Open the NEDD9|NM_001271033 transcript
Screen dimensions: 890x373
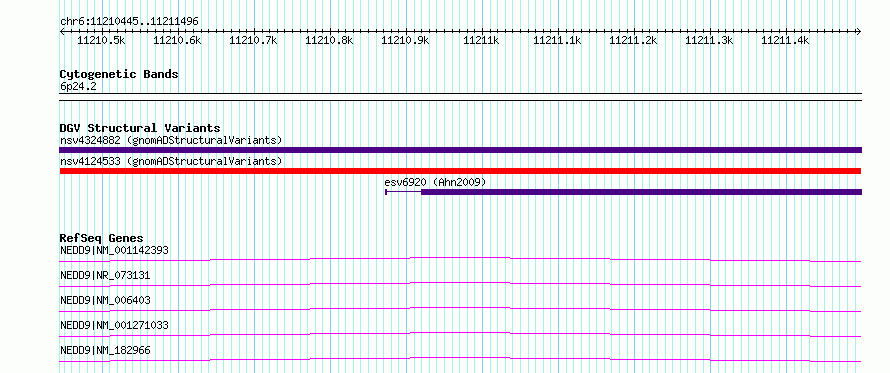pyautogui.click(x=114, y=325)
